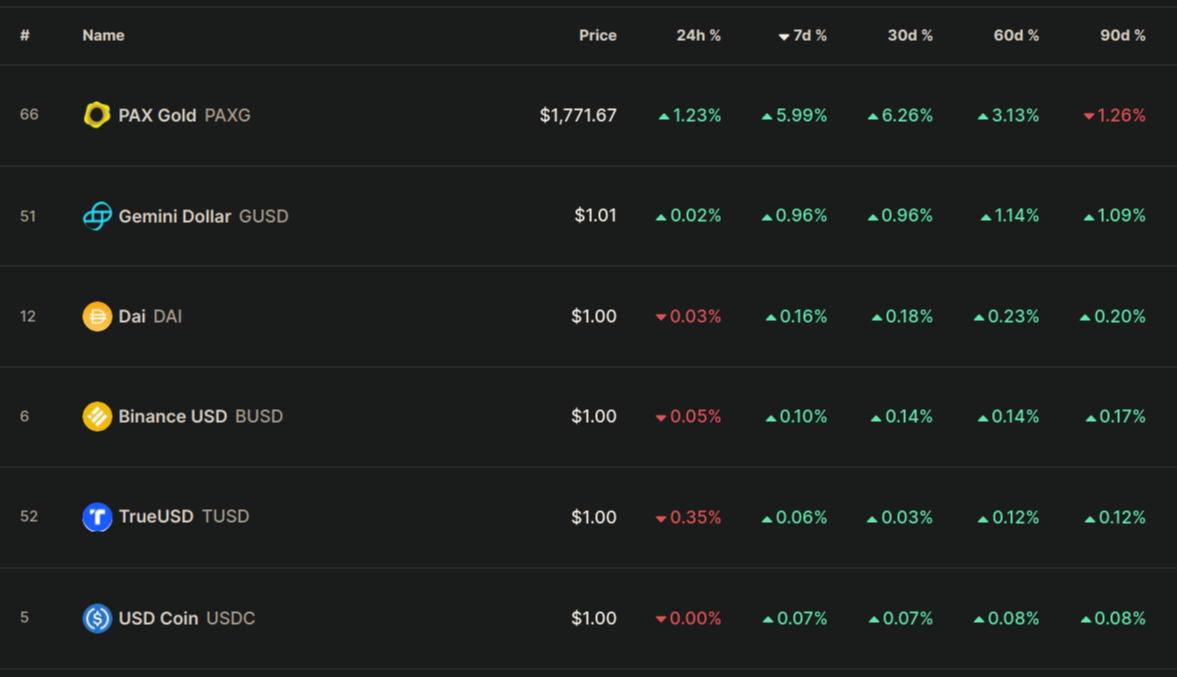Viewport: 1177px width, 677px height.
Task: Sort by the Name column header
Action: click(103, 35)
